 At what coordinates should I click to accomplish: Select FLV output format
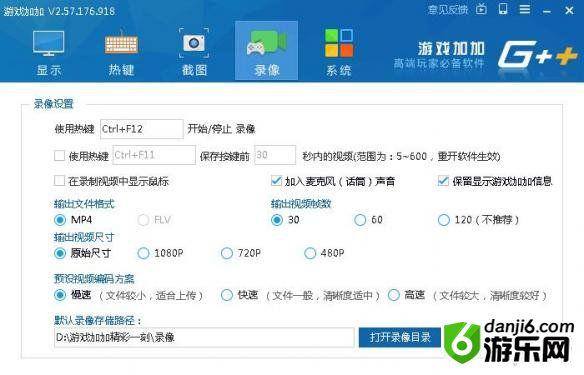143,220
